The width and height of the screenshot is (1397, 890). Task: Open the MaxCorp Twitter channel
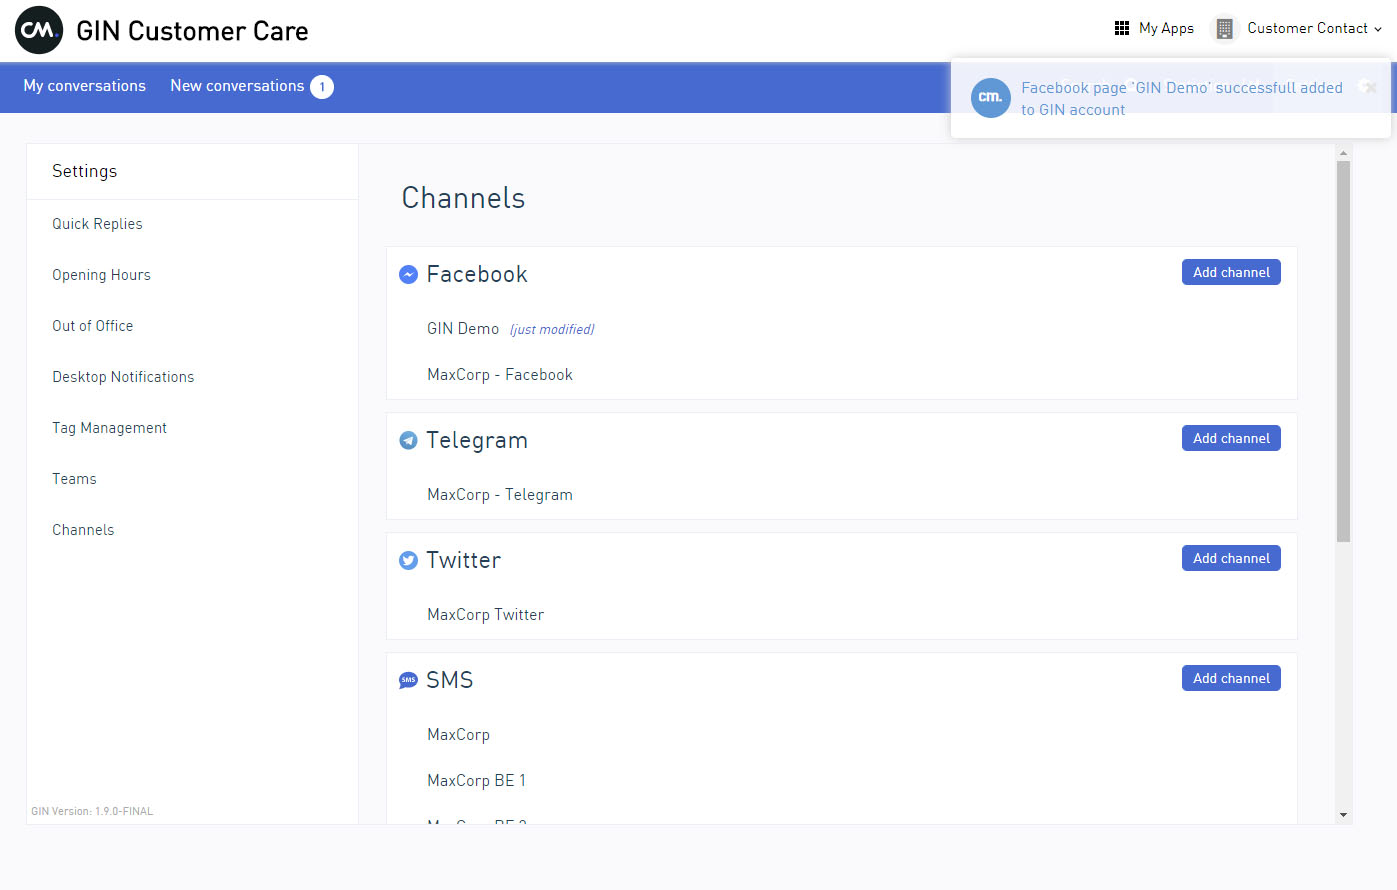pos(485,615)
